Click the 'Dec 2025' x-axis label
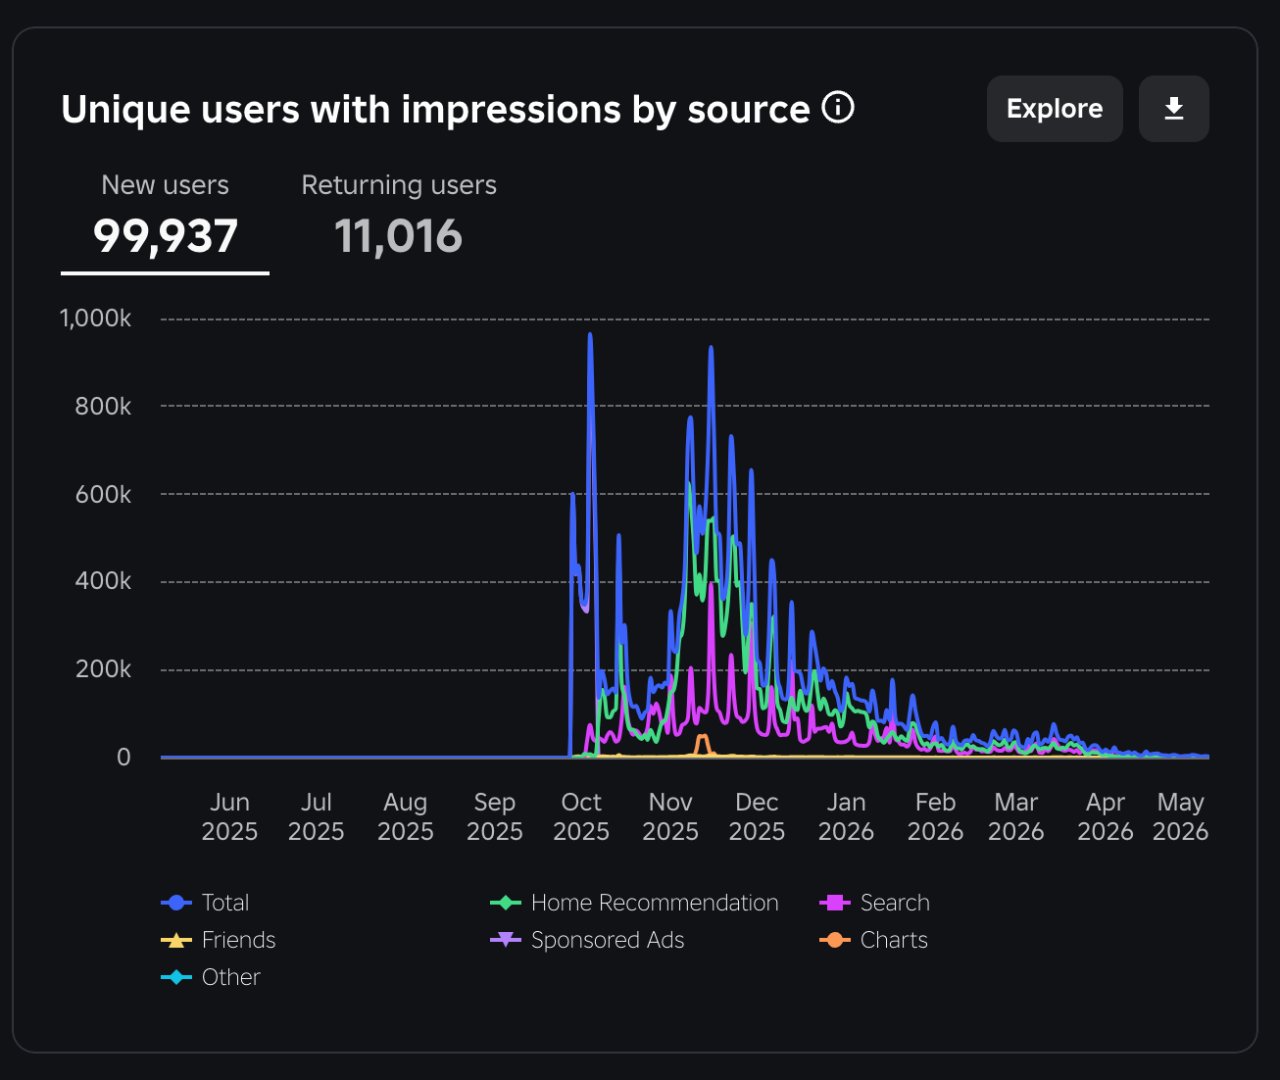 pos(757,817)
